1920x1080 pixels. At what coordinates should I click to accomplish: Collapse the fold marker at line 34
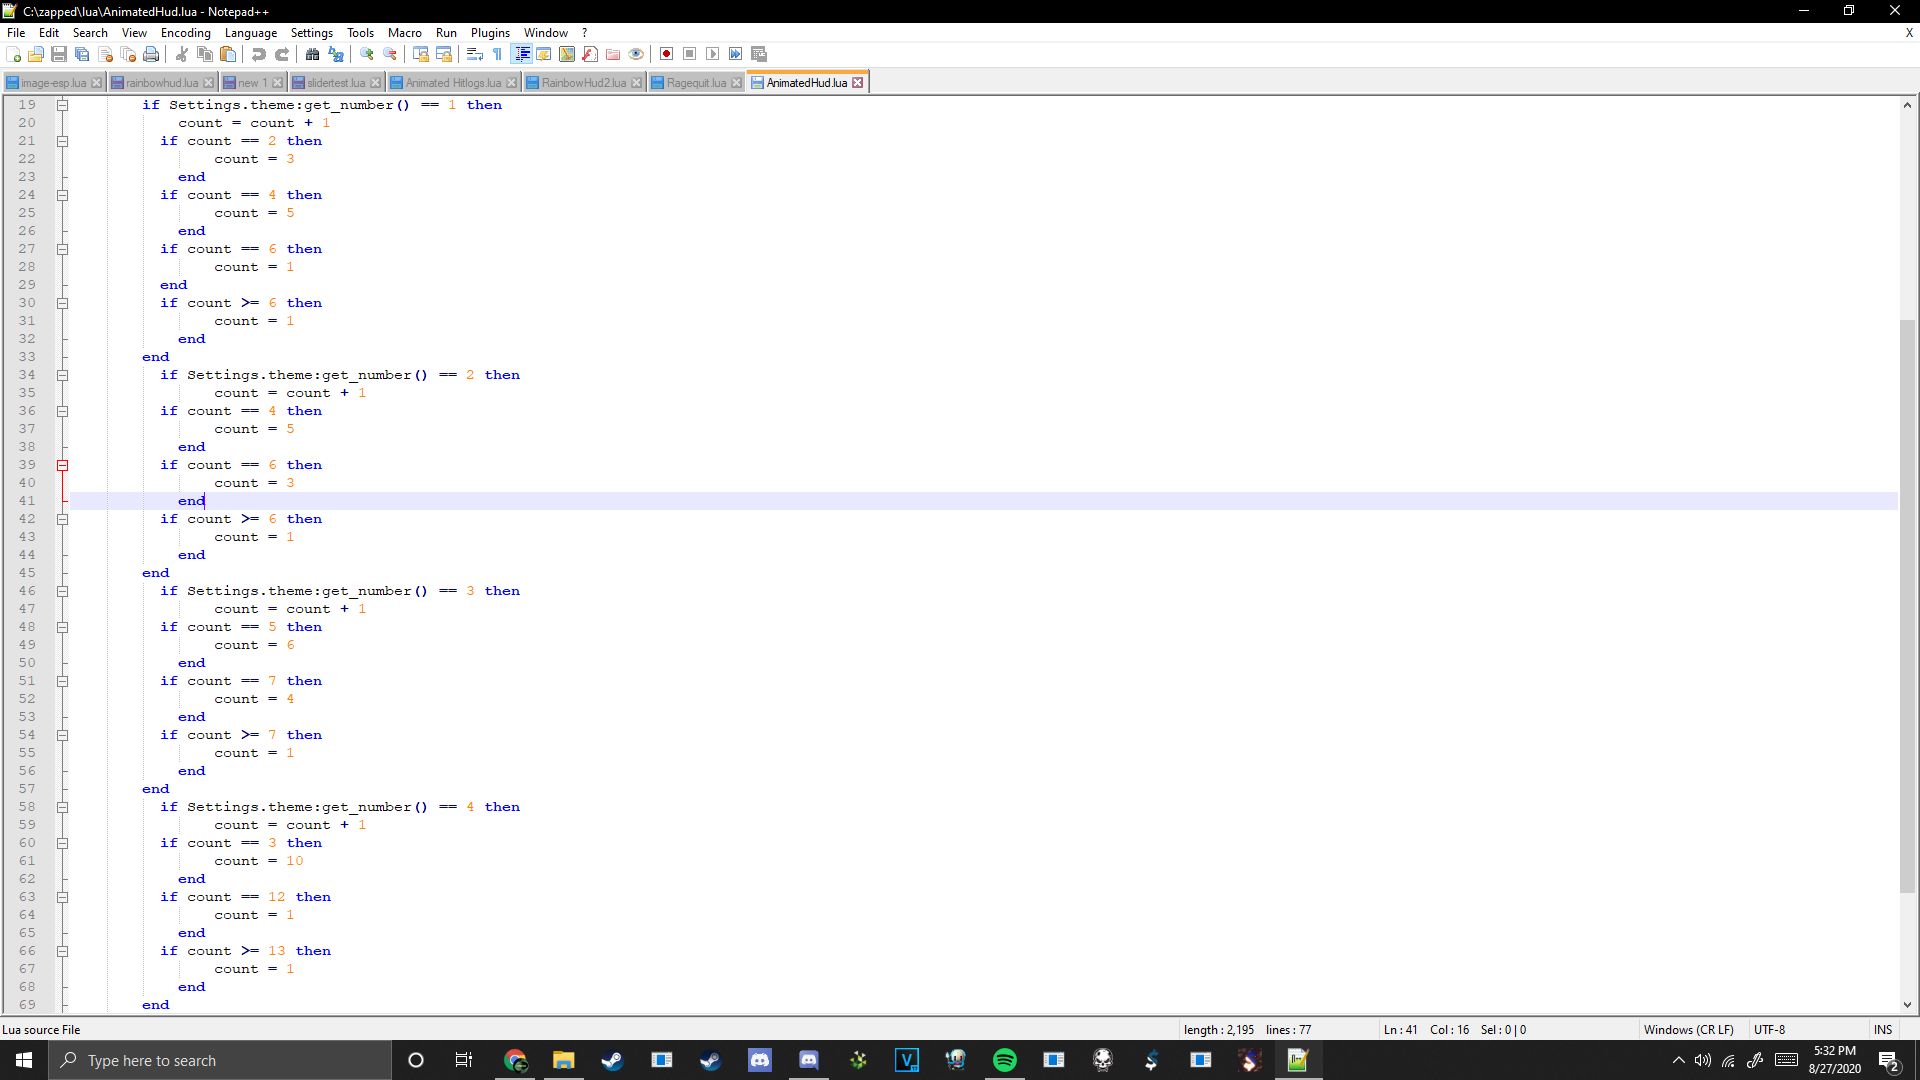point(63,375)
